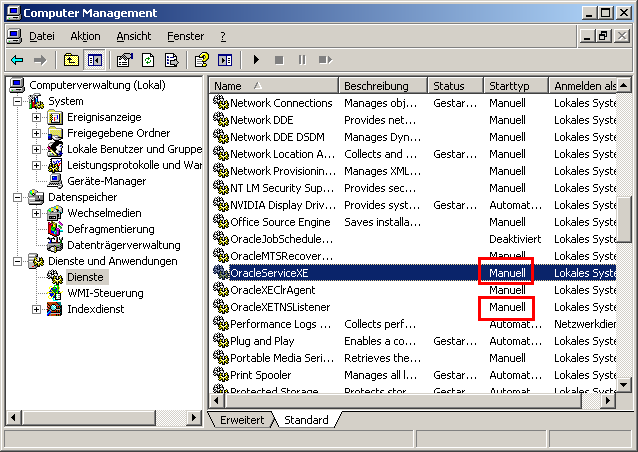Click the Geräte-Manager tree icon
The image size is (638, 452).
tap(55, 181)
